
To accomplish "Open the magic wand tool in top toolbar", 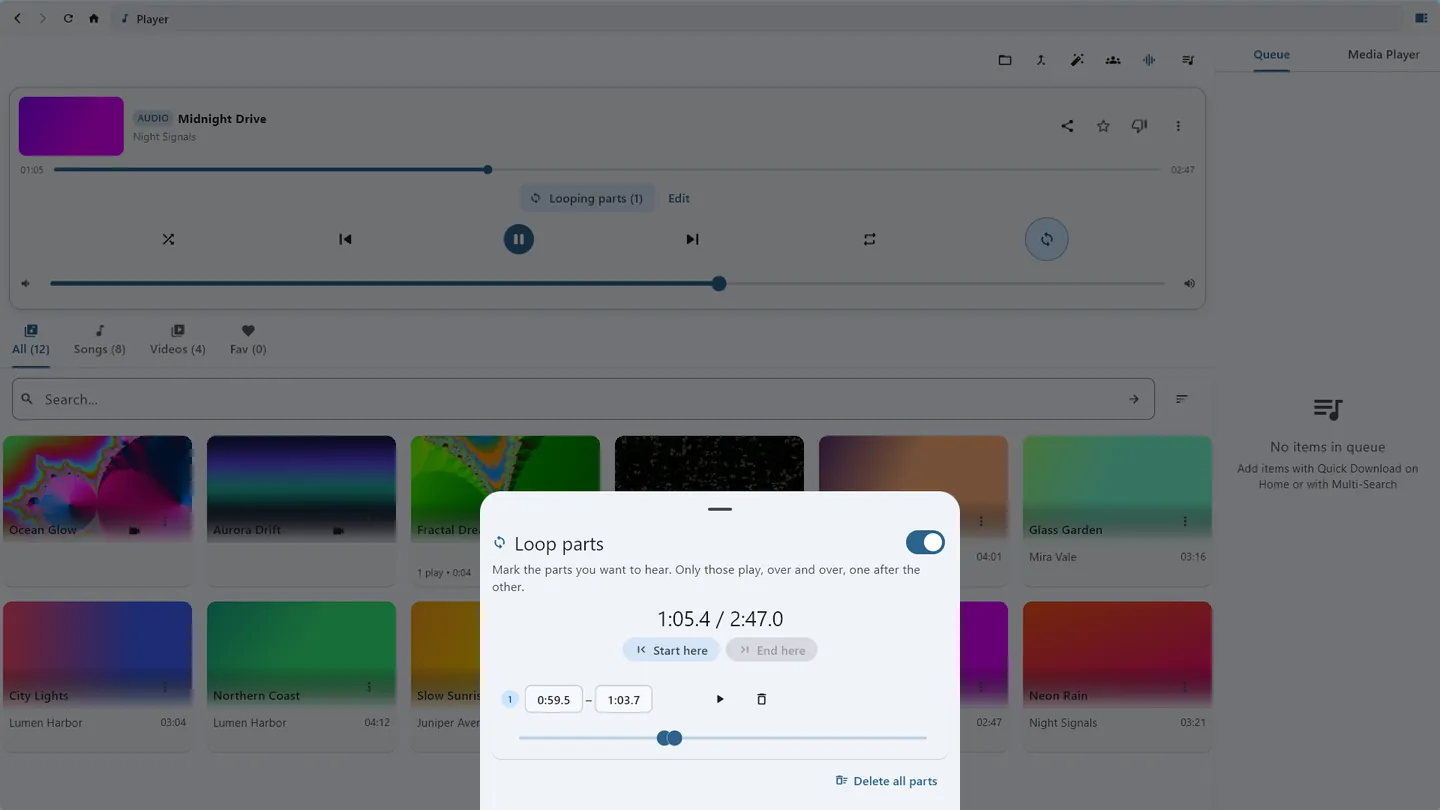I will coord(1077,60).
